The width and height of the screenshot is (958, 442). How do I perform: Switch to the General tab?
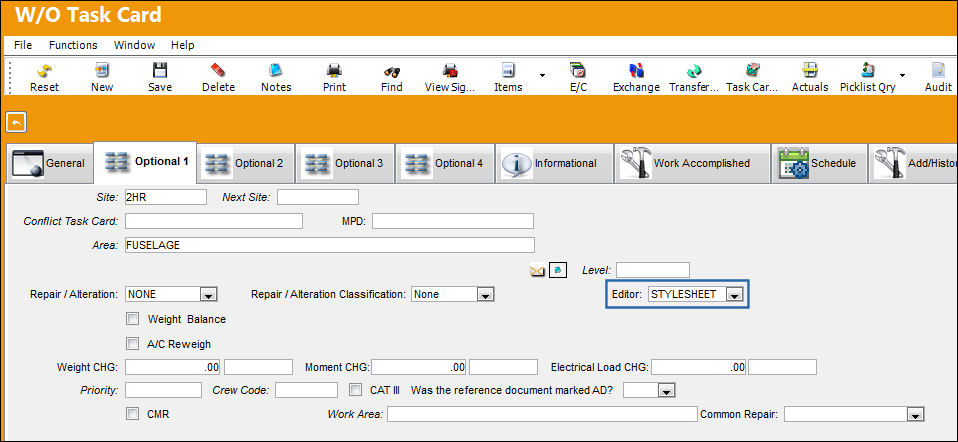(x=49, y=164)
